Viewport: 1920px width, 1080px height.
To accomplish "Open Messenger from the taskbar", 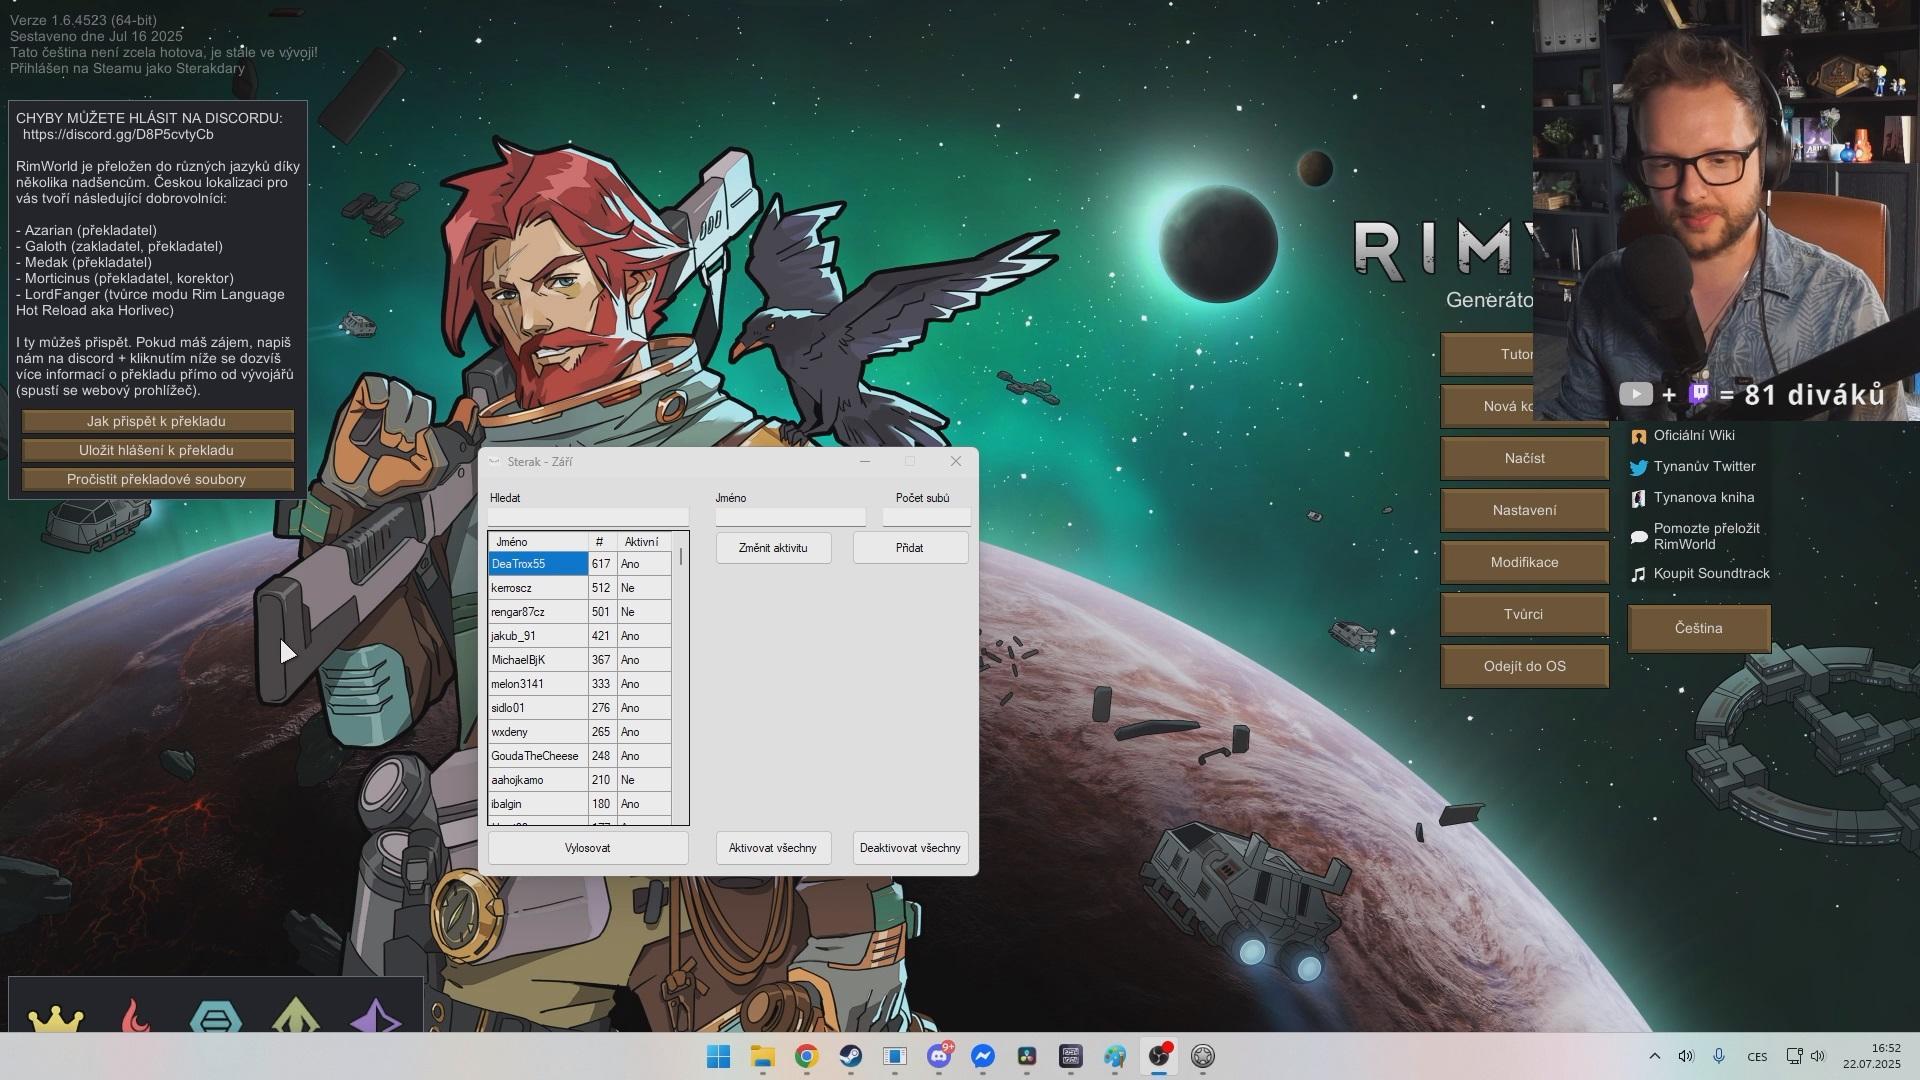I will [x=983, y=1056].
